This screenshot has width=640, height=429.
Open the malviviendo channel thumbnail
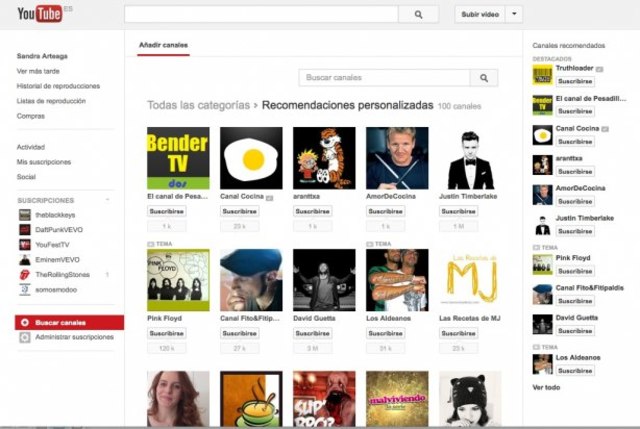[397, 399]
